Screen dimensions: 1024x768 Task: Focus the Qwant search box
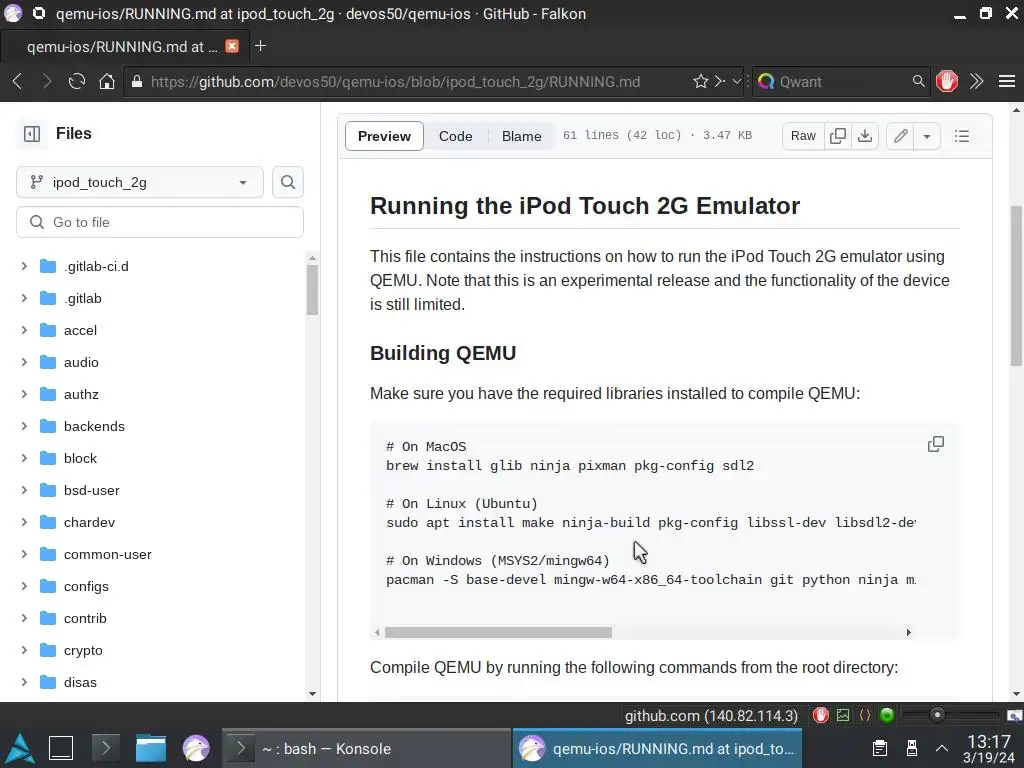(x=842, y=82)
